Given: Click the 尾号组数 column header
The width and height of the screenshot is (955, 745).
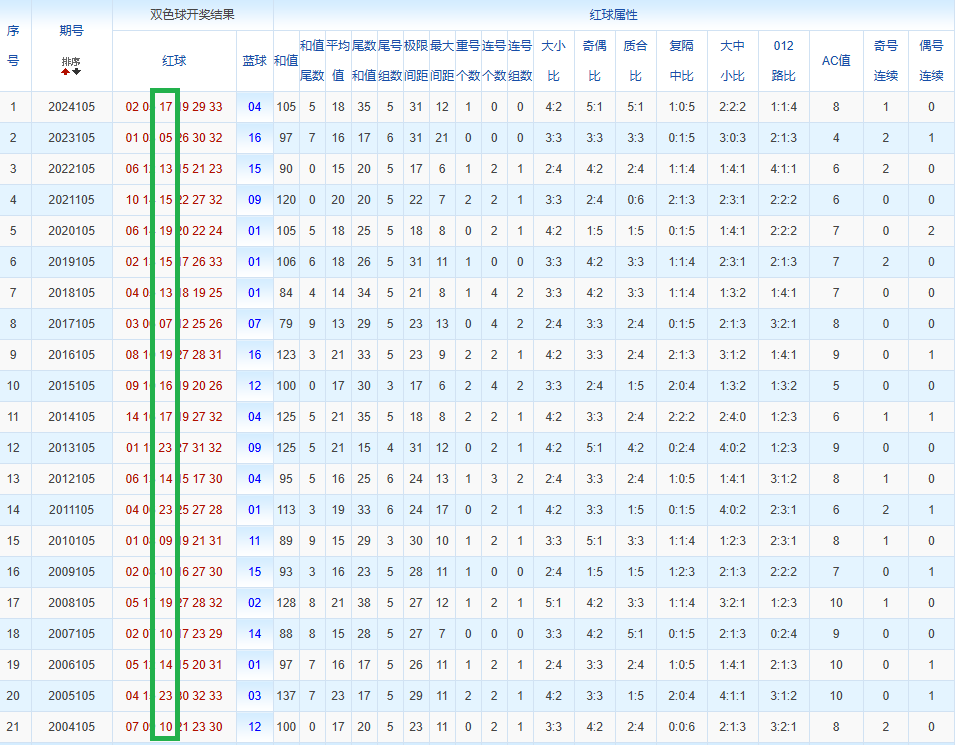Looking at the screenshot, I should click(x=390, y=60).
